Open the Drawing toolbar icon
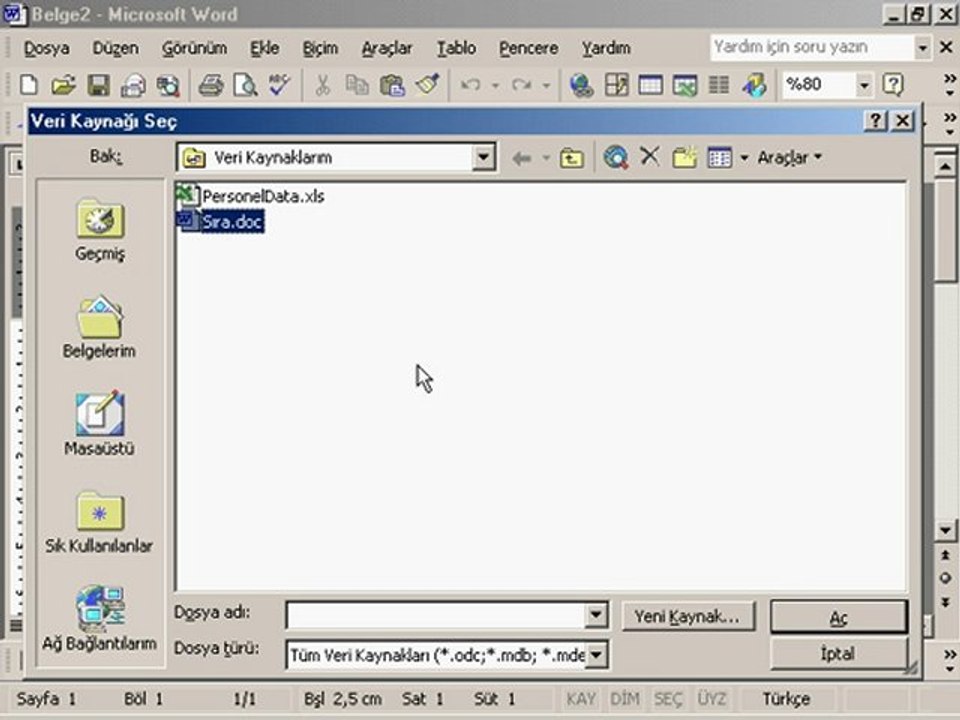Viewport: 960px width, 720px height. click(x=754, y=85)
